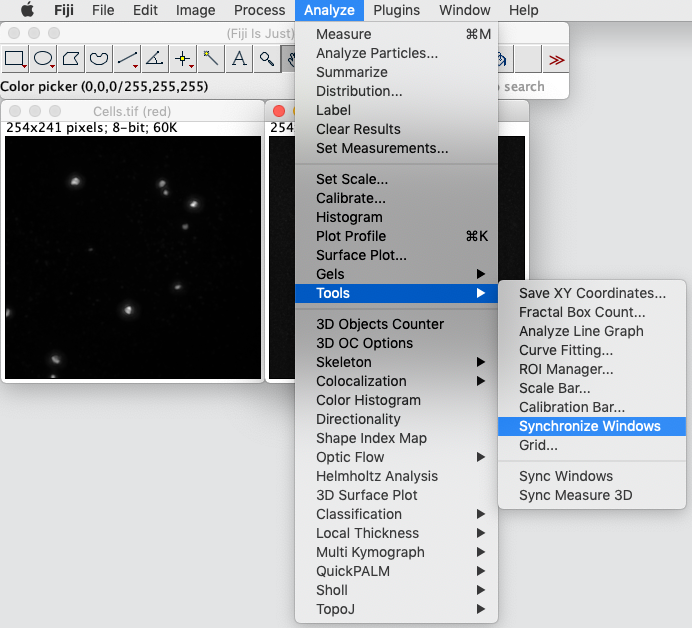This screenshot has width=692, height=628.
Task: Activate the Magnifying glass tool
Action: point(266,59)
